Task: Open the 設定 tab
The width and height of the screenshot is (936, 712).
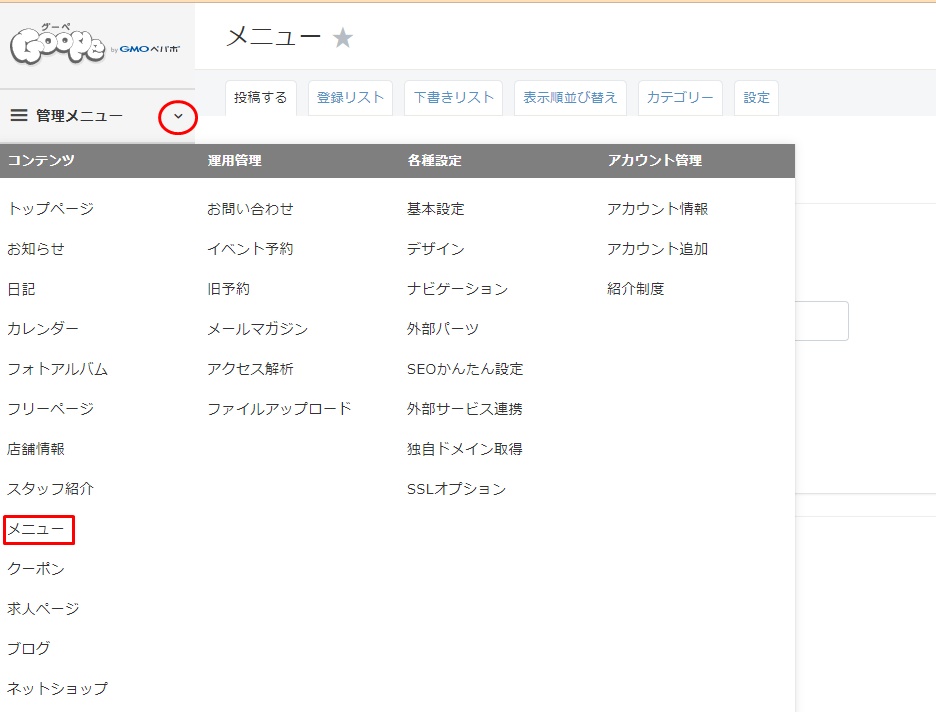Action: pos(756,97)
